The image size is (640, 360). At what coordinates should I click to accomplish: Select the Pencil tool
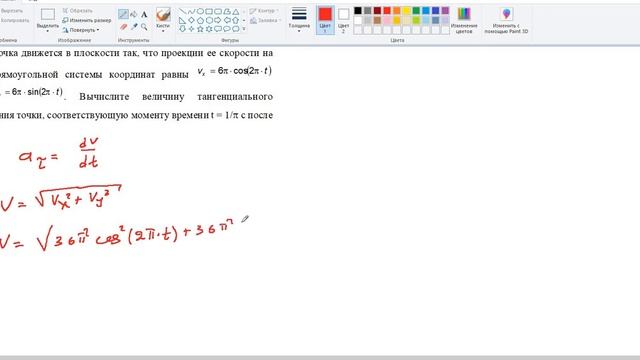[123, 15]
